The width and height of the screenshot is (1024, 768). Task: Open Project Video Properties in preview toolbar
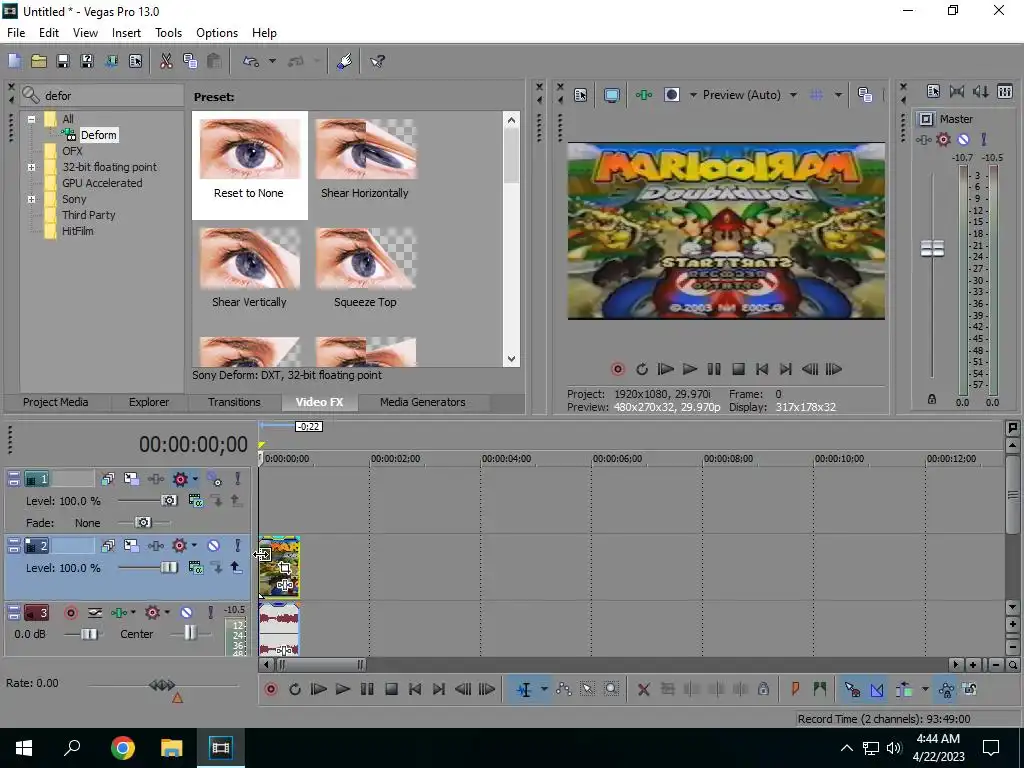[x=581, y=95]
